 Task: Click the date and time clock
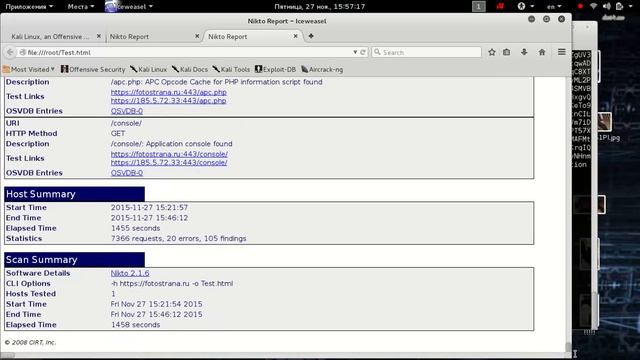(x=320, y=6)
